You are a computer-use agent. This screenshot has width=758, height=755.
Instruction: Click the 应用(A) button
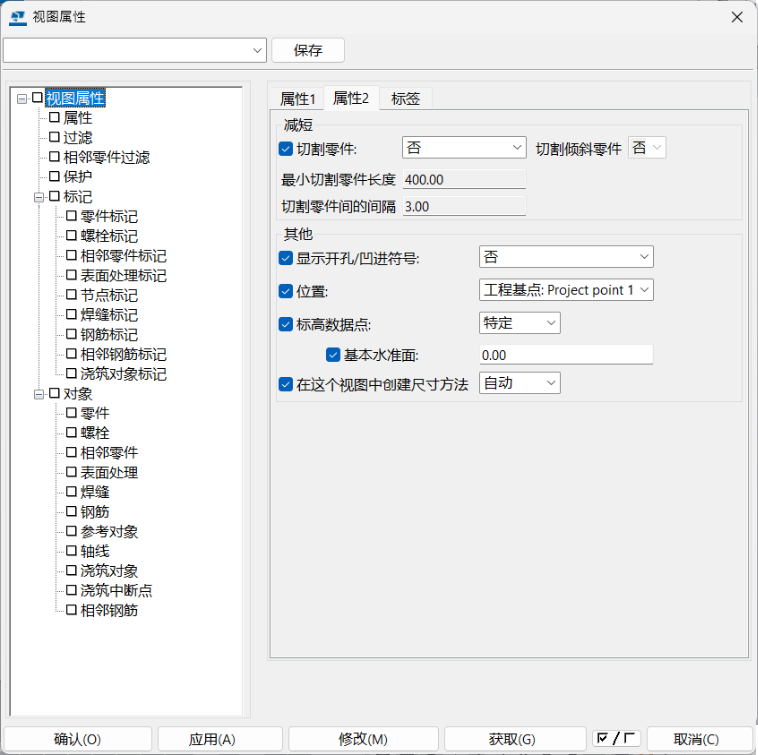[x=220, y=739]
